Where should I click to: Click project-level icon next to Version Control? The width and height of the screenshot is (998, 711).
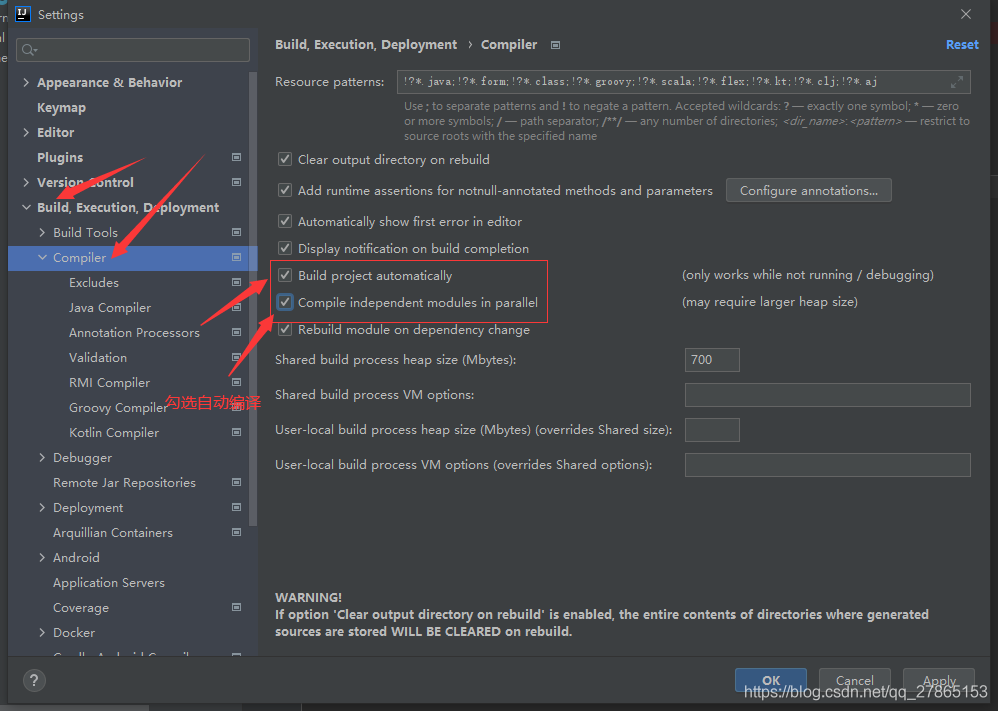(x=236, y=182)
